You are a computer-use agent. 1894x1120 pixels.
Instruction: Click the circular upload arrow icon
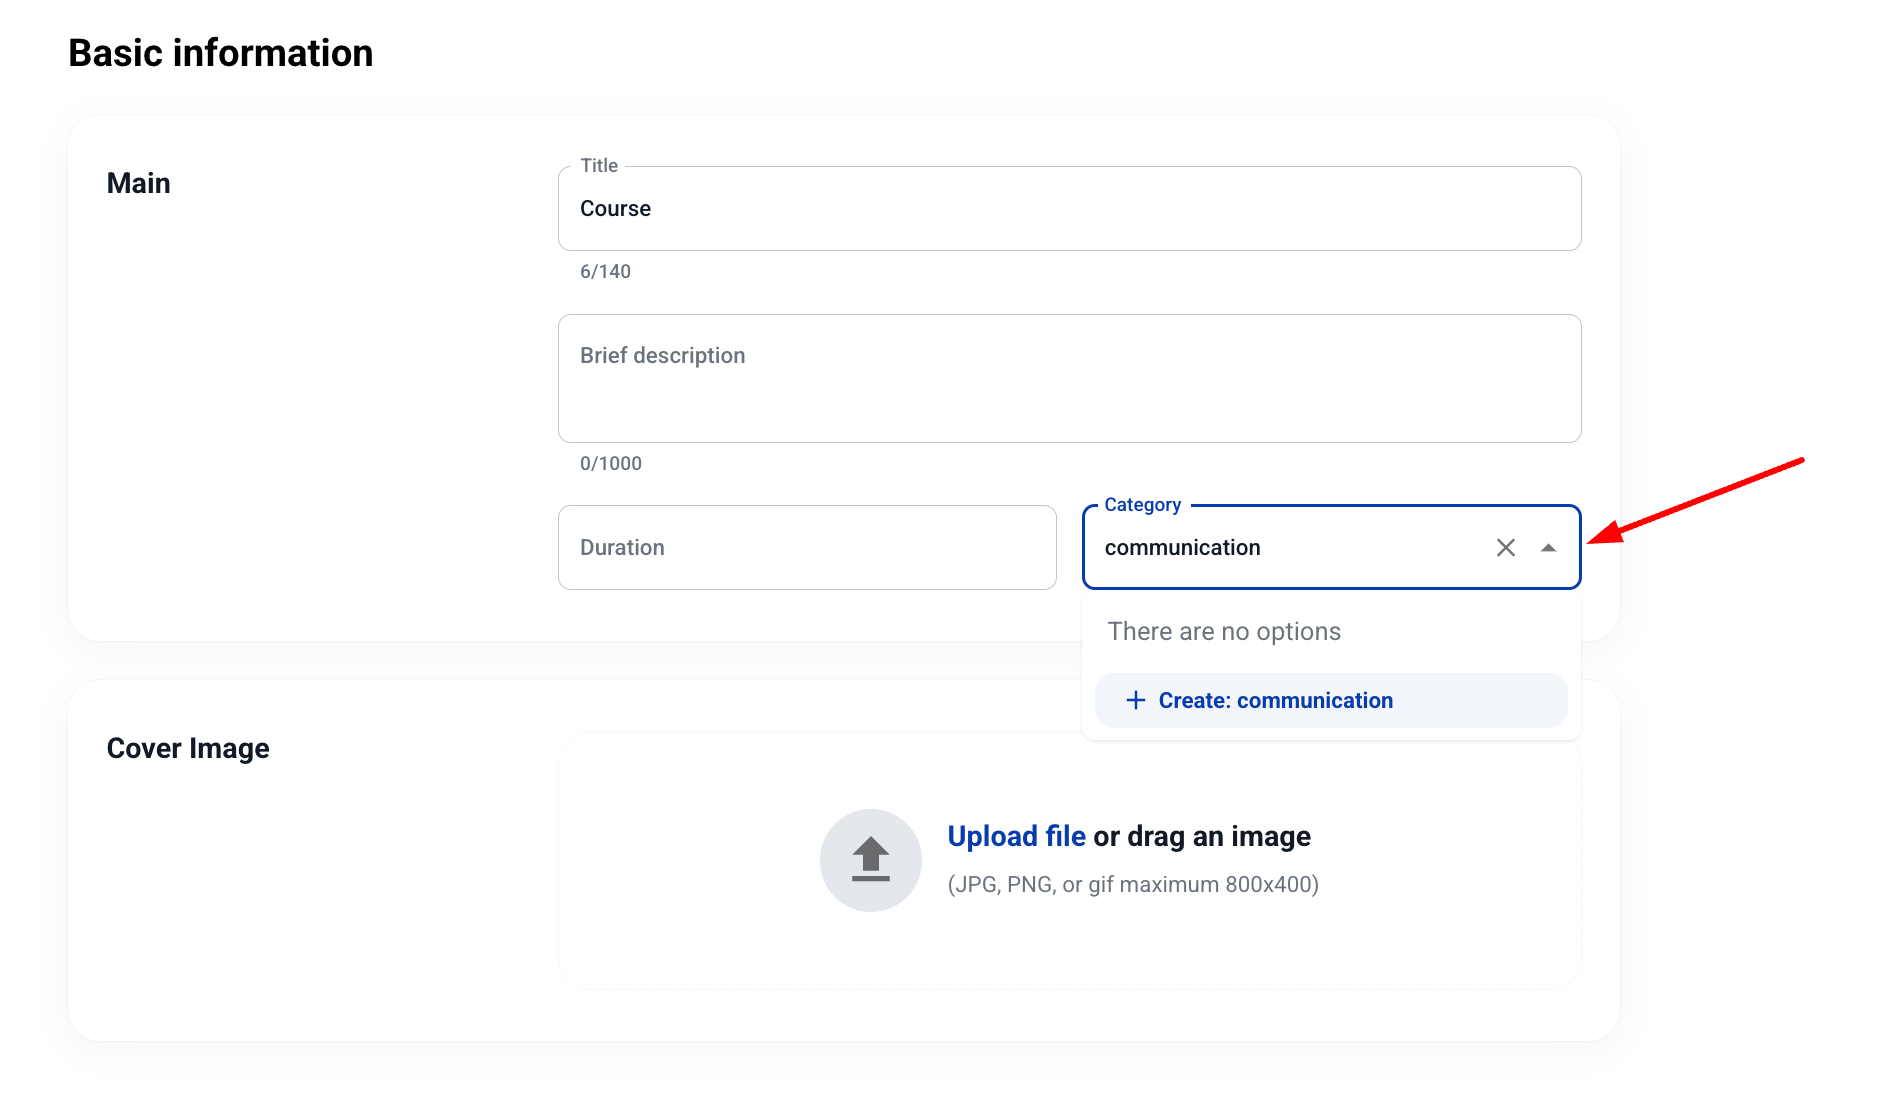click(x=870, y=859)
